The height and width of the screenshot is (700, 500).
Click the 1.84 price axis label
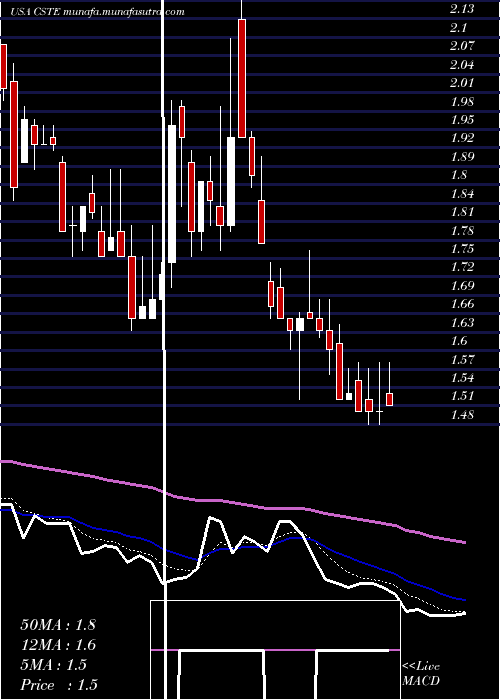pos(462,193)
